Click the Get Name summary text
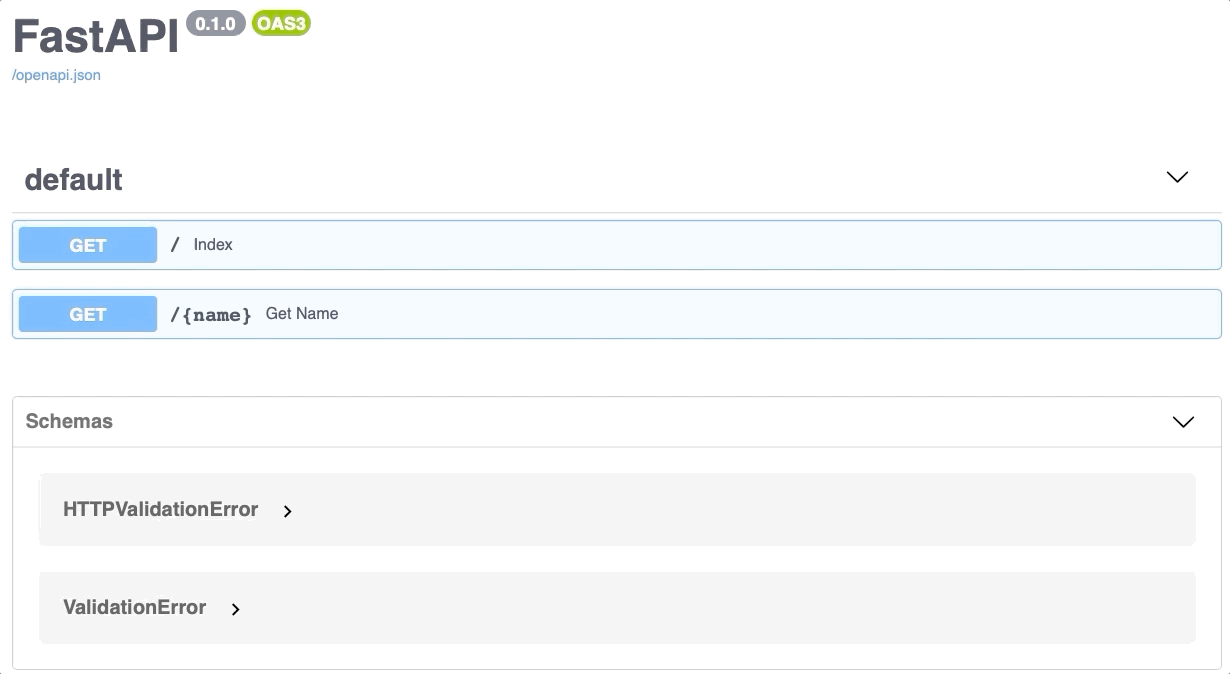The height and width of the screenshot is (674, 1230). click(302, 314)
